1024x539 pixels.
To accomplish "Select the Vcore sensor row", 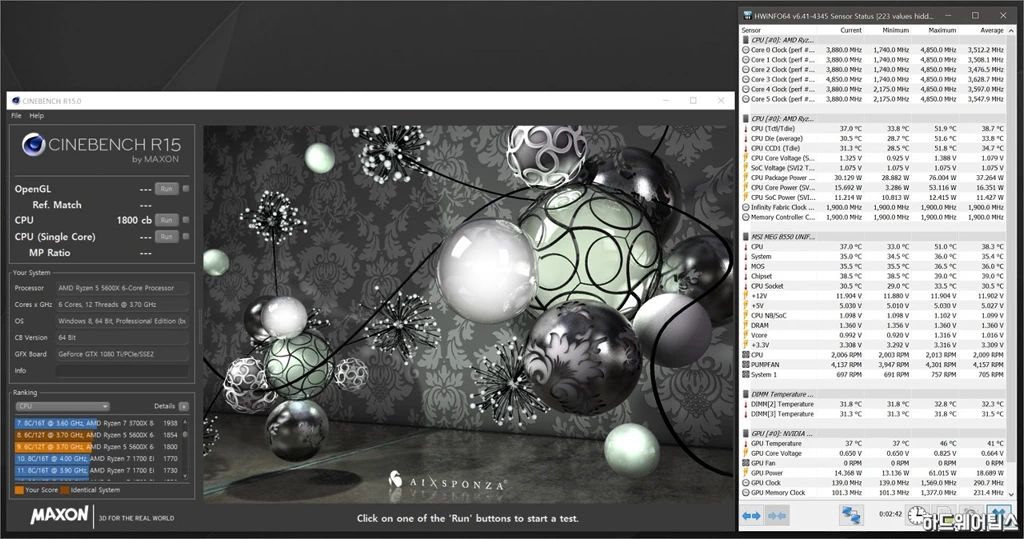I will pyautogui.click(x=873, y=335).
